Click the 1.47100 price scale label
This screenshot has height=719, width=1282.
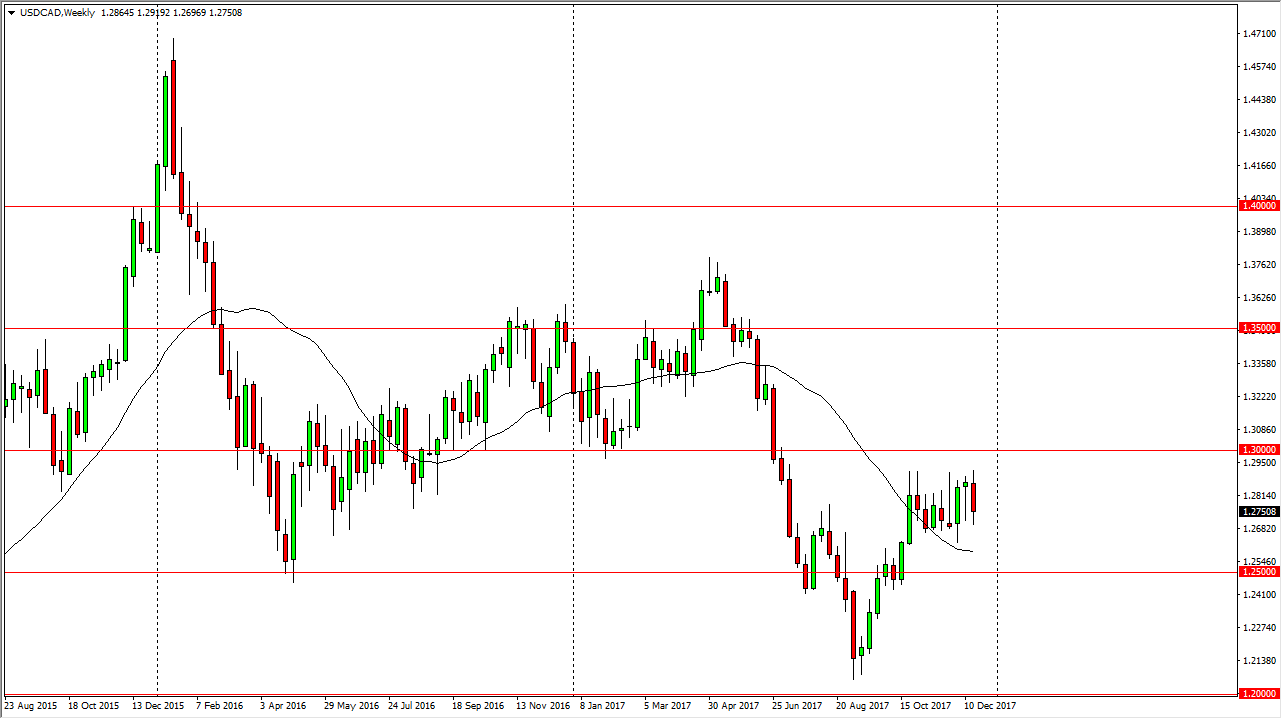click(1258, 34)
